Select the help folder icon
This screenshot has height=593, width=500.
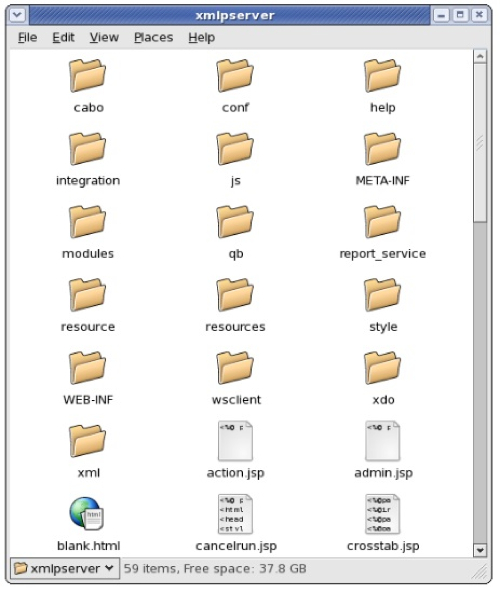pos(383,75)
